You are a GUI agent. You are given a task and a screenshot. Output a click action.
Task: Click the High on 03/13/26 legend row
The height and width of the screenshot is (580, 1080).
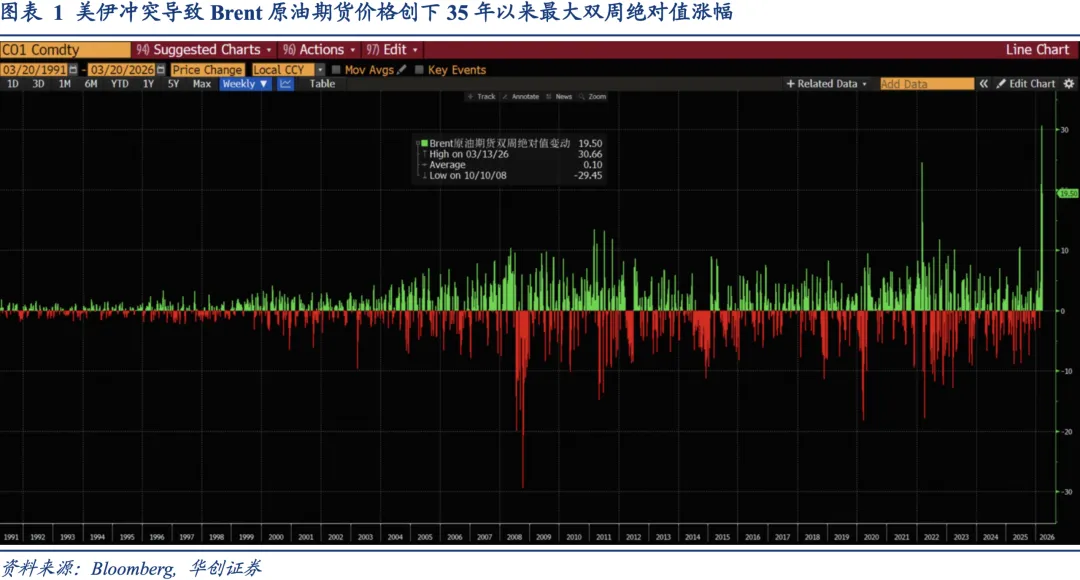click(x=512, y=154)
